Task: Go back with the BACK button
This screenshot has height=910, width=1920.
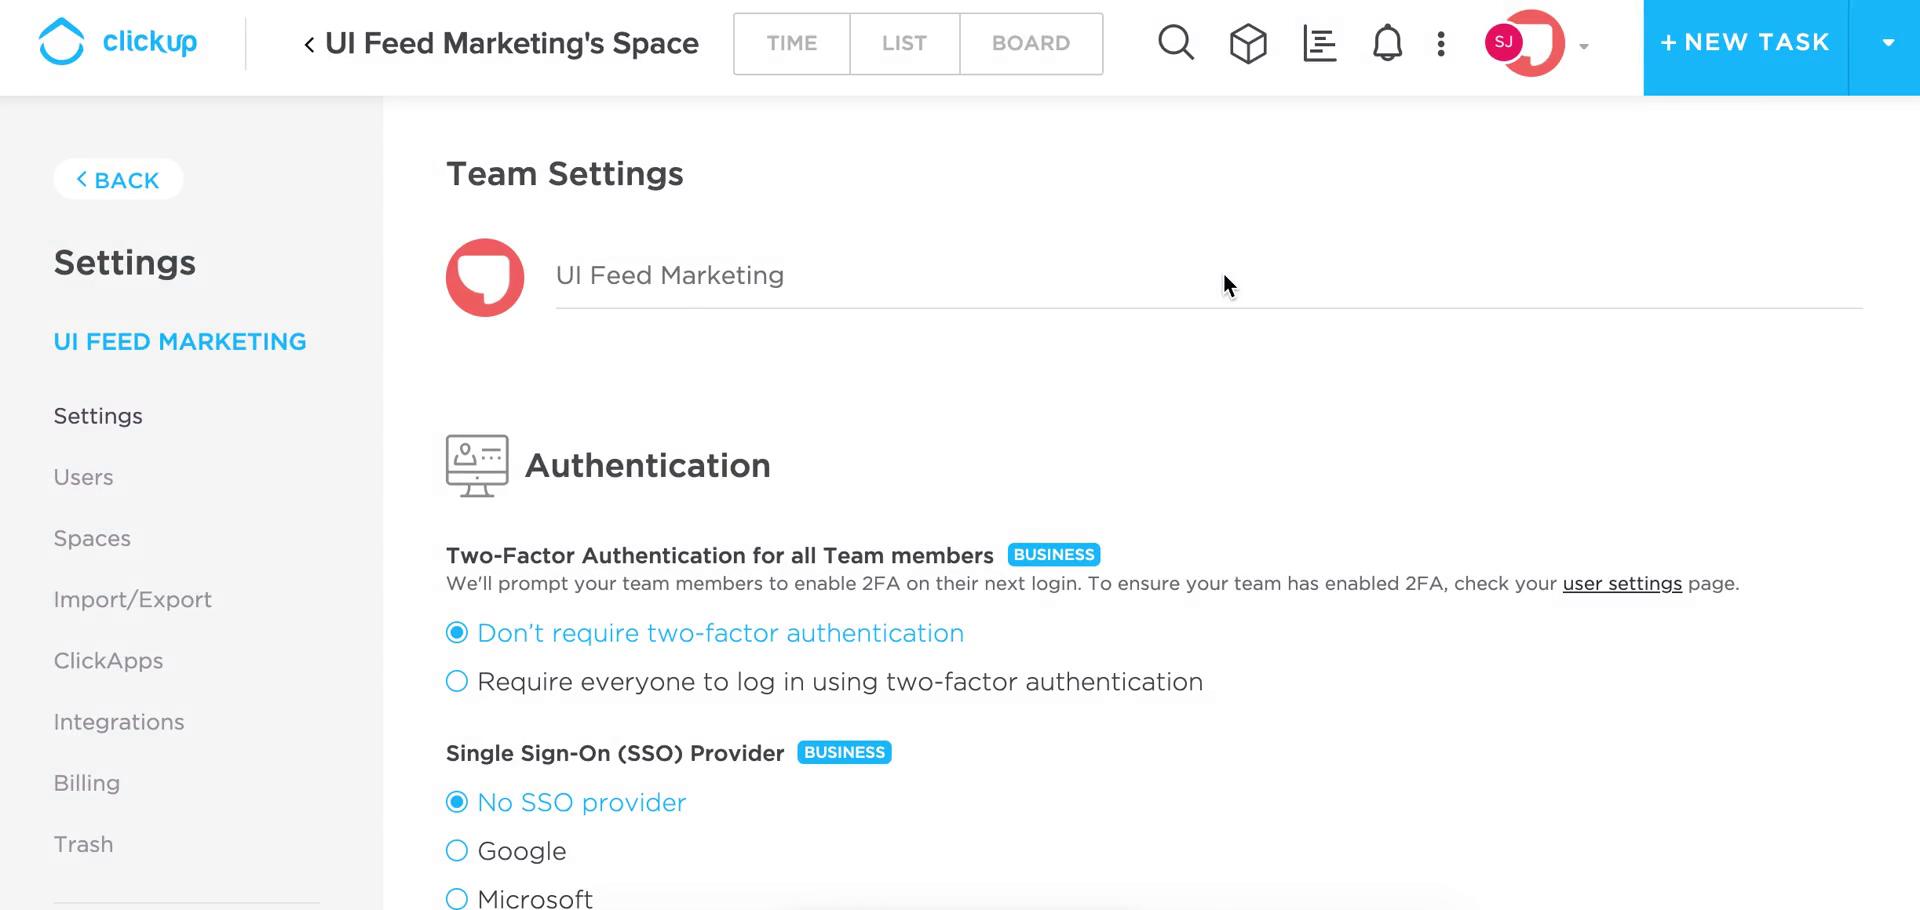Action: pos(118,180)
